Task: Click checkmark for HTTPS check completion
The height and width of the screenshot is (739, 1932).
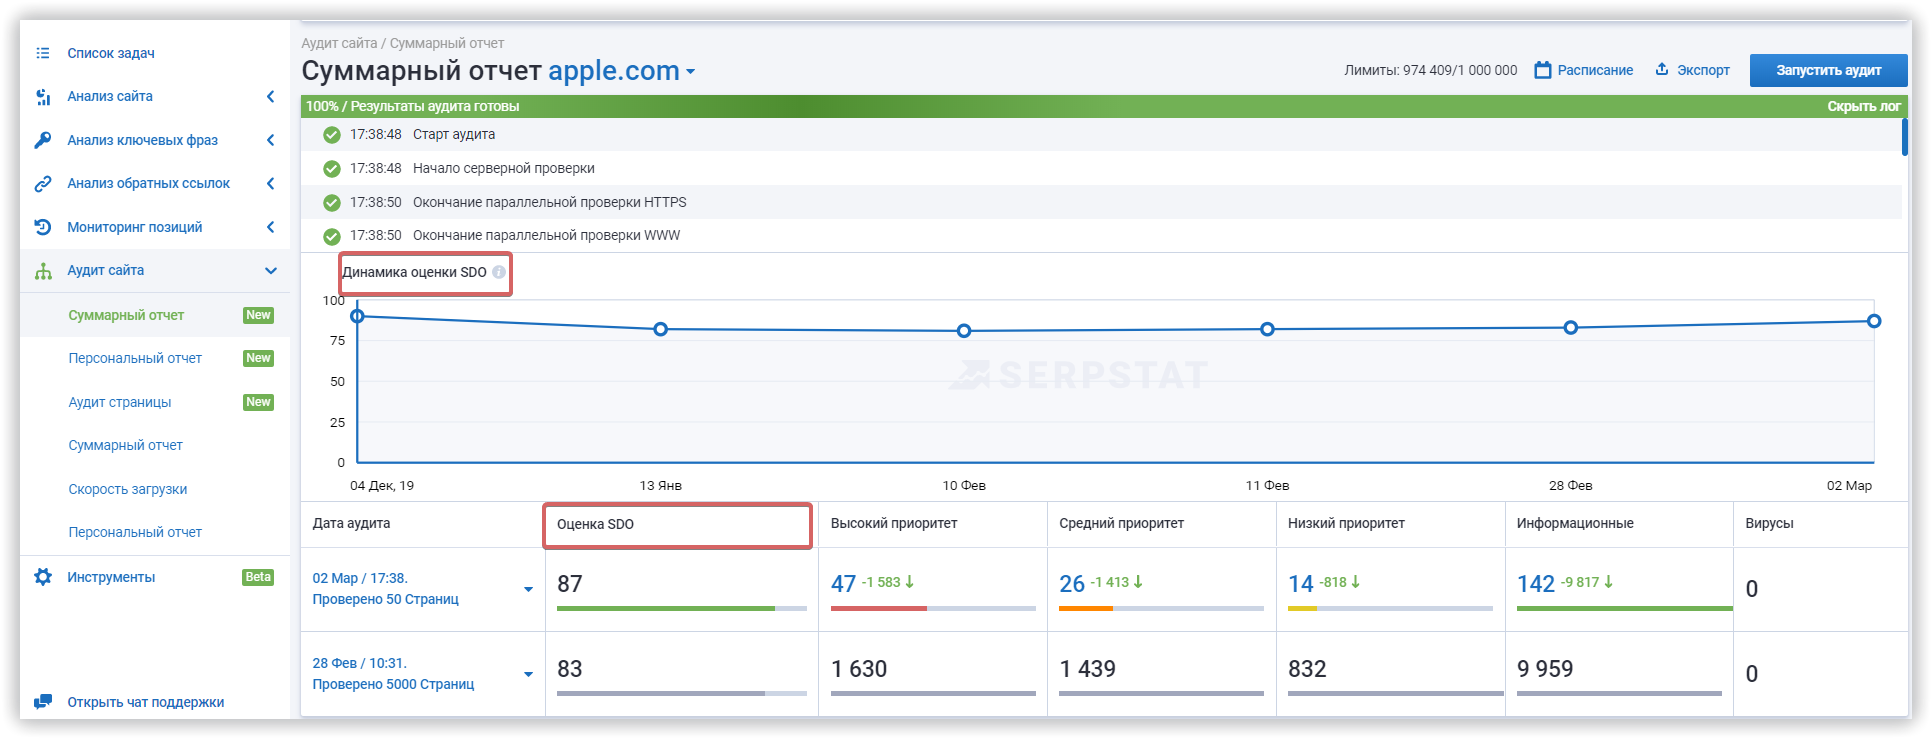Action: [x=332, y=203]
